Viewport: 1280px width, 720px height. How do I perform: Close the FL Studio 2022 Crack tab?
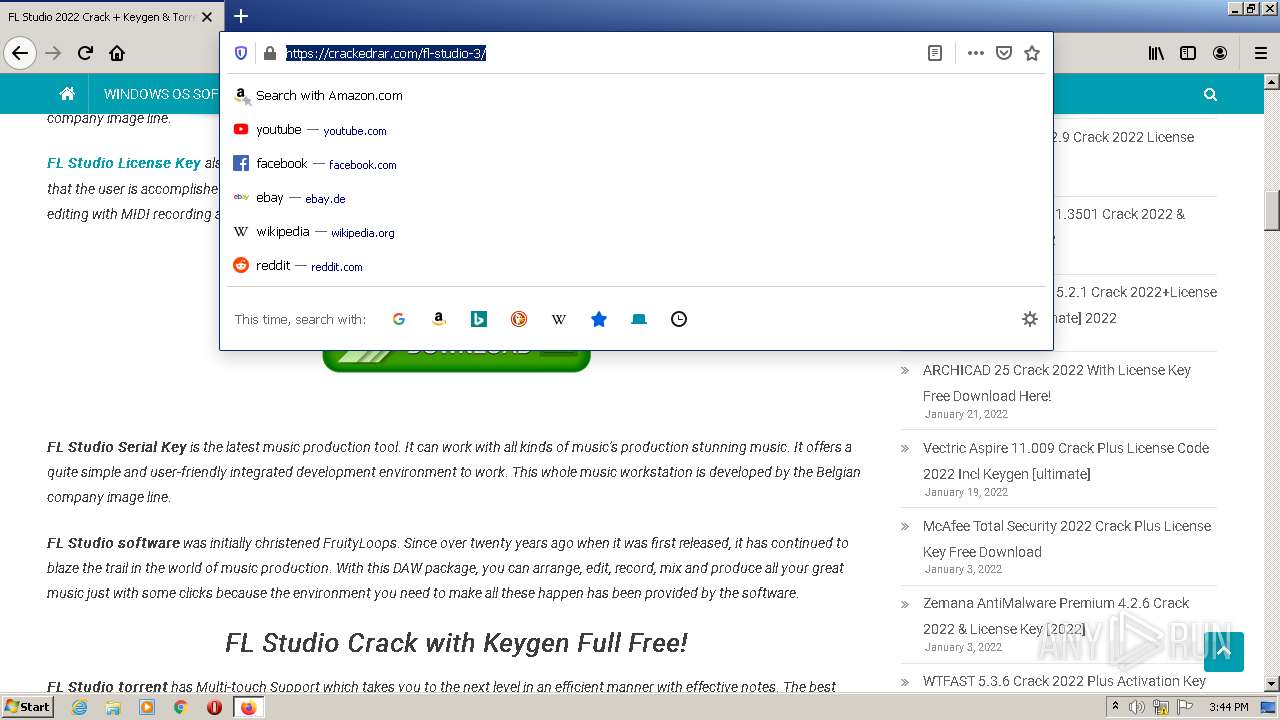(207, 17)
